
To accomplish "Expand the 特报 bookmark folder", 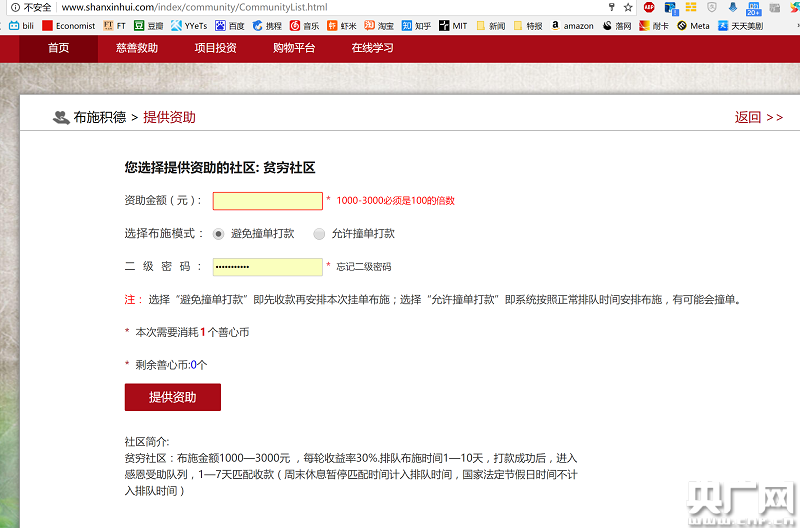I will (527, 26).
